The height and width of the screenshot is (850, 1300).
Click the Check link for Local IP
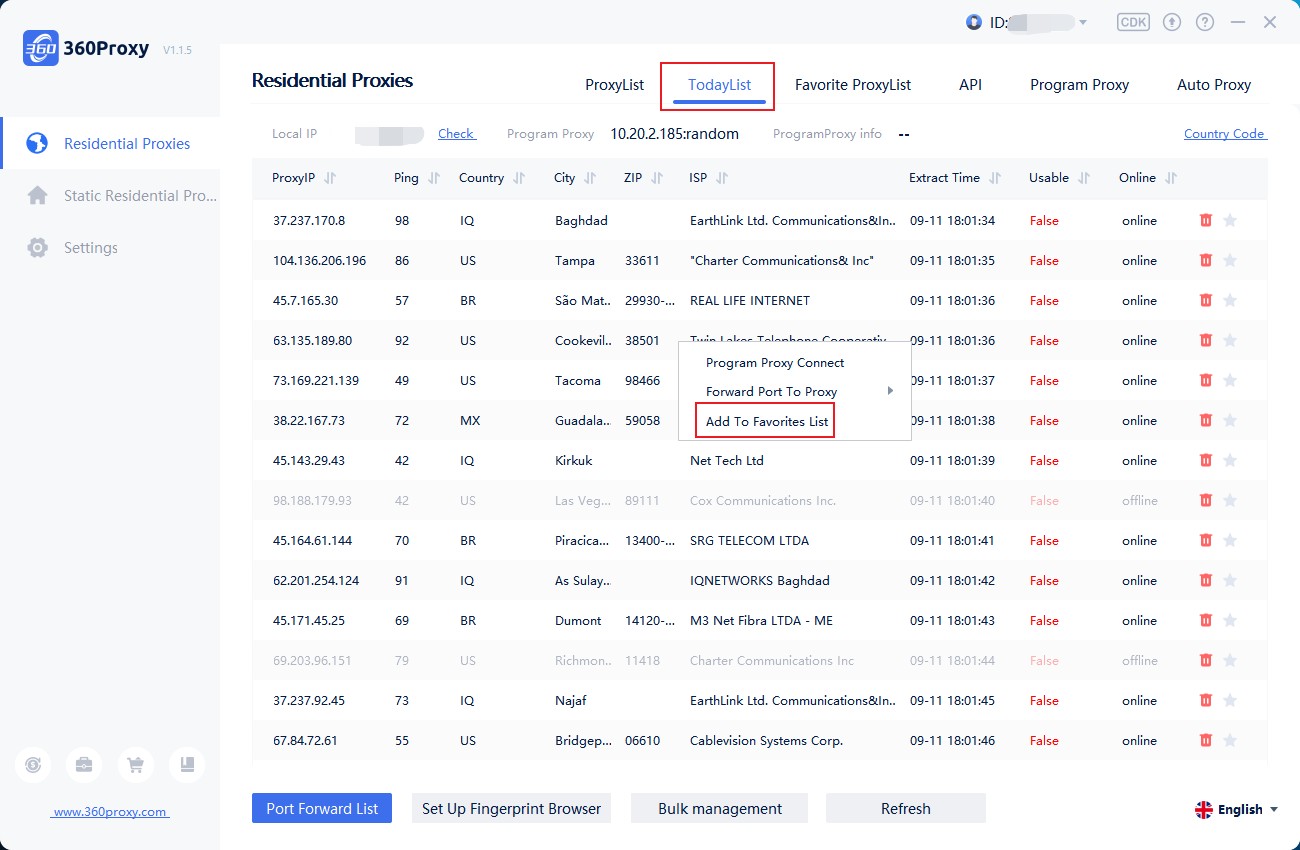click(x=457, y=134)
